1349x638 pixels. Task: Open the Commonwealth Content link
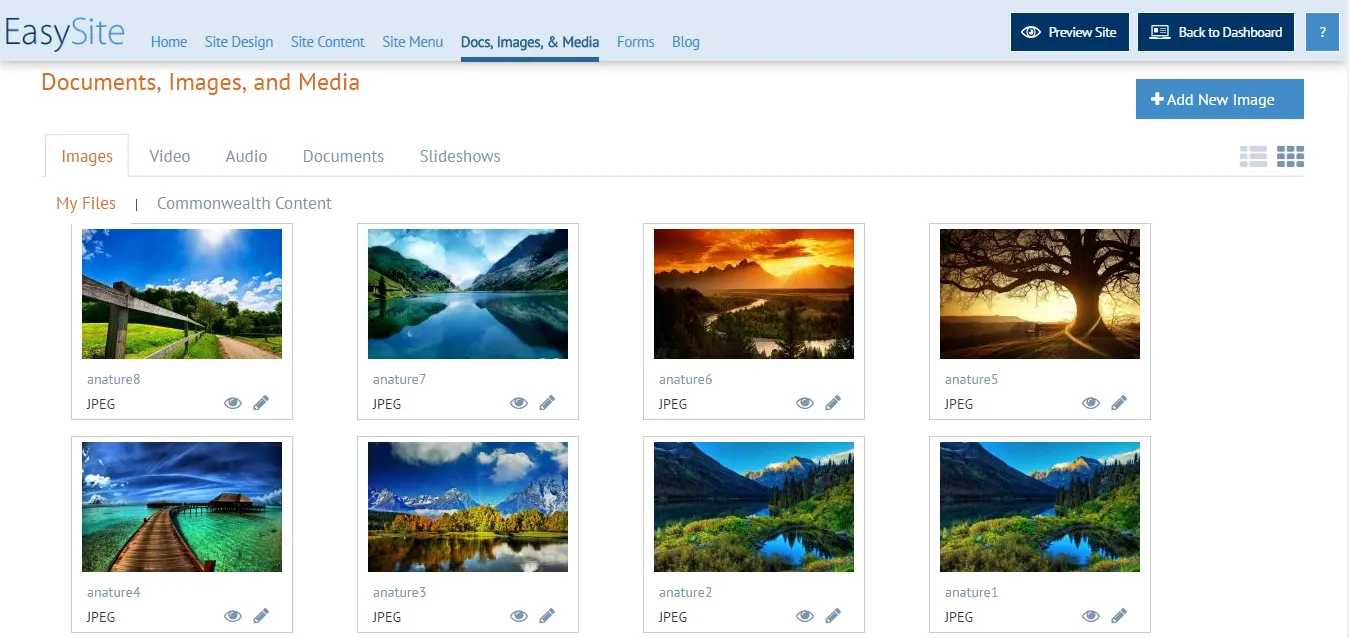point(244,203)
